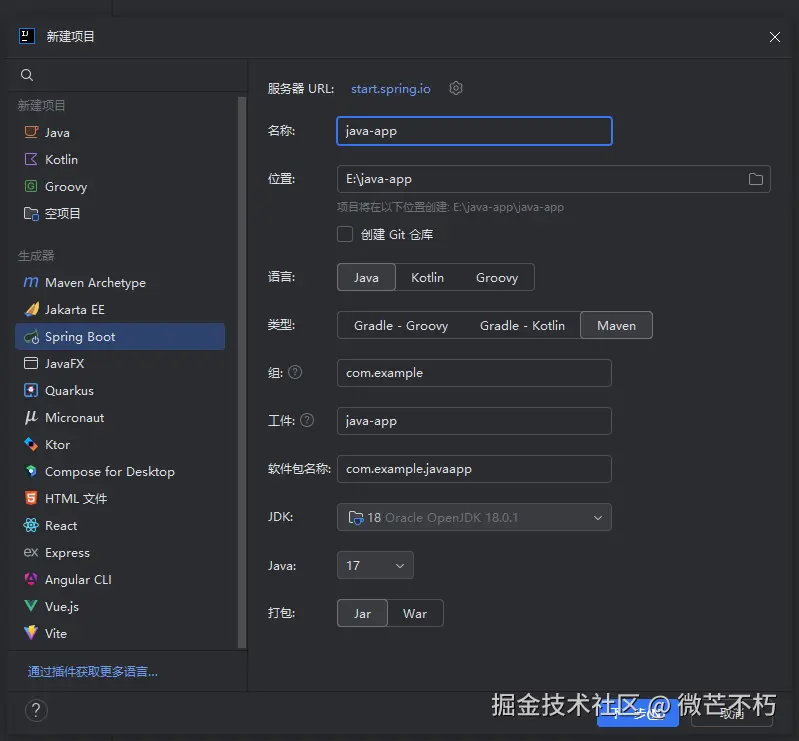Open server URL settings gear
Image resolution: width=799 pixels, height=741 pixels.
(456, 88)
